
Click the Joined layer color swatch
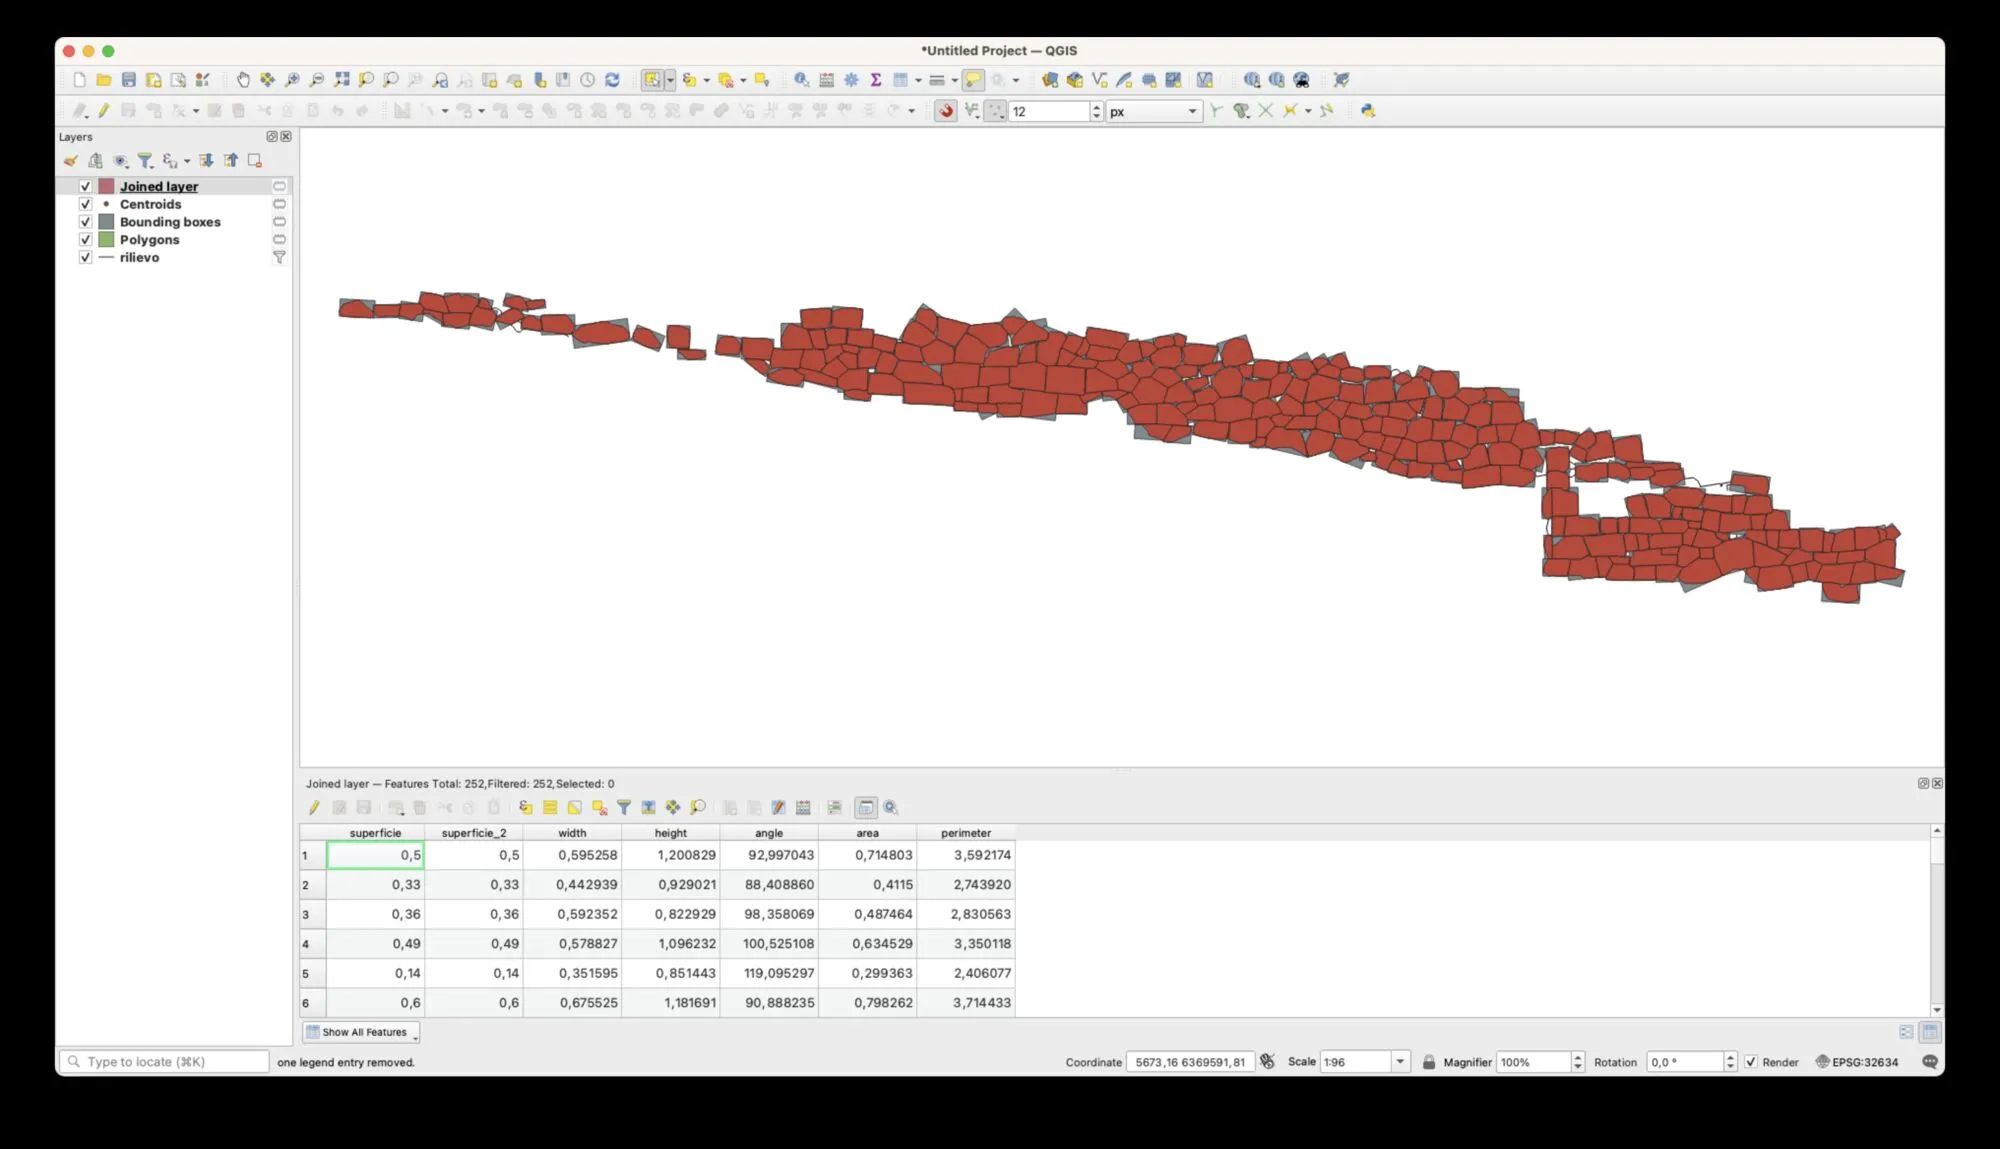tap(106, 186)
